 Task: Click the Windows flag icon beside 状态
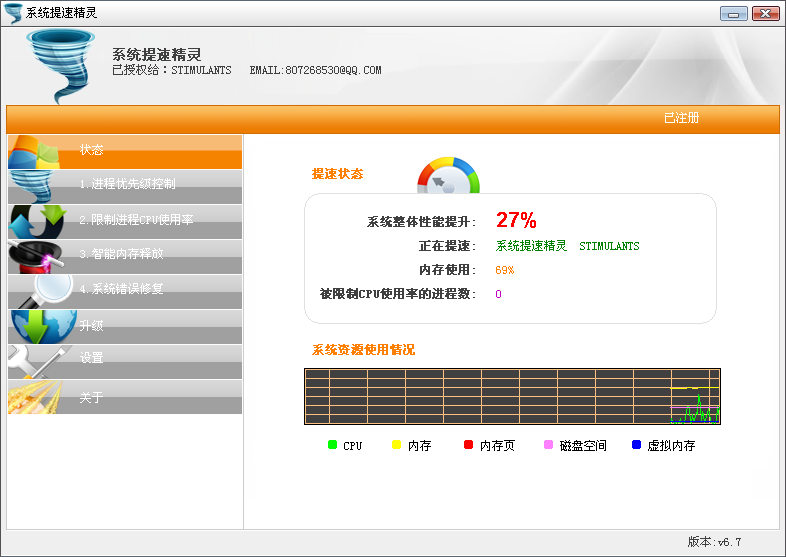point(35,151)
